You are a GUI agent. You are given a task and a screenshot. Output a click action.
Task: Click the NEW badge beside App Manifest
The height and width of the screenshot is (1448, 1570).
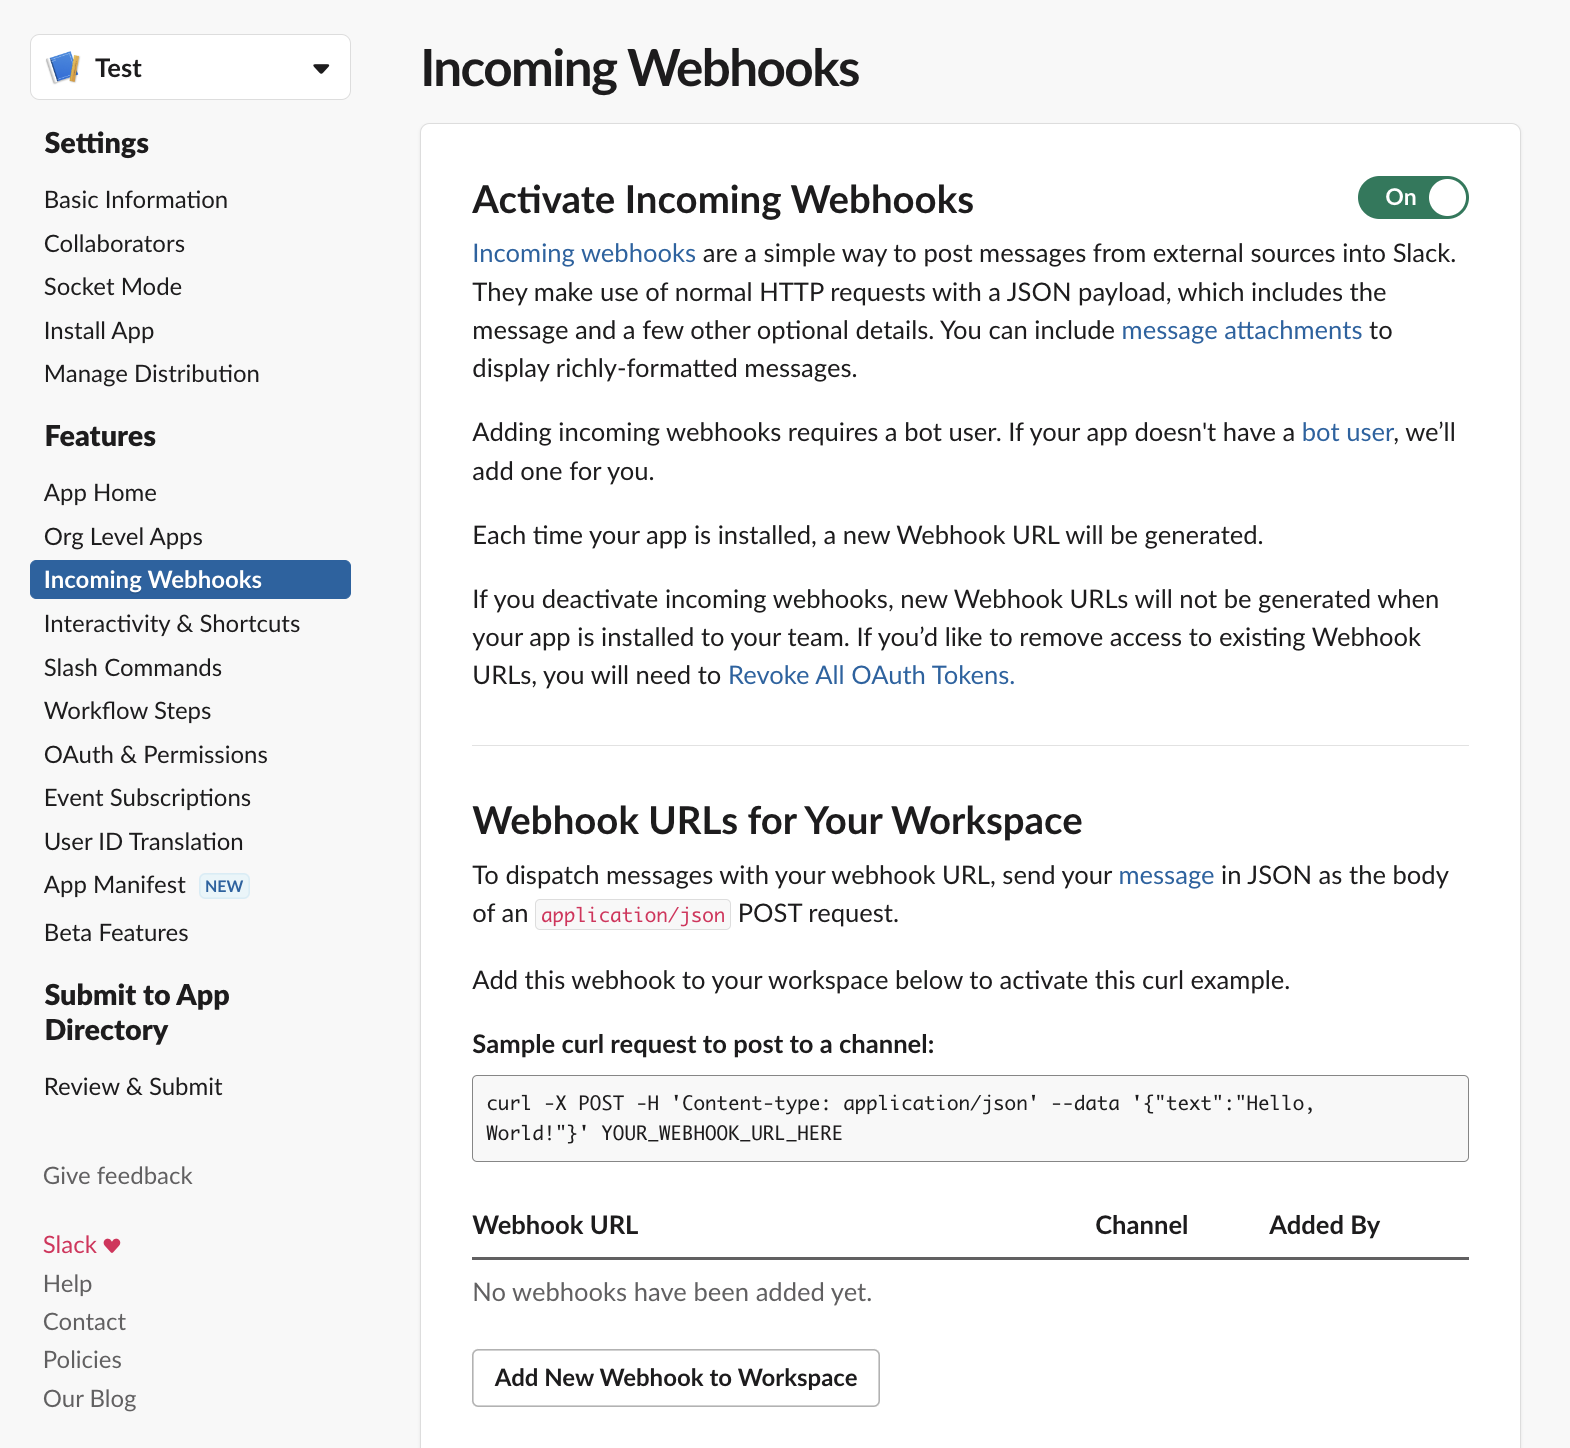tap(224, 886)
